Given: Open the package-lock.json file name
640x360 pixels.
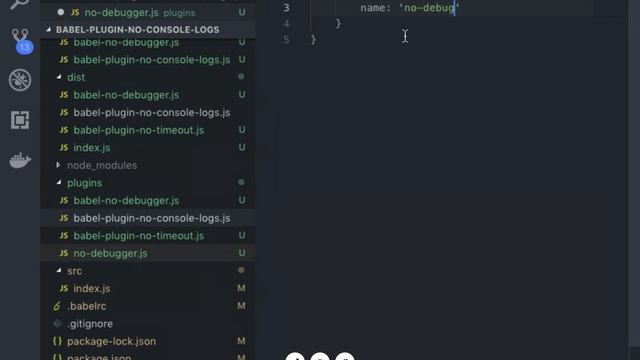Looking at the screenshot, I should coord(111,341).
